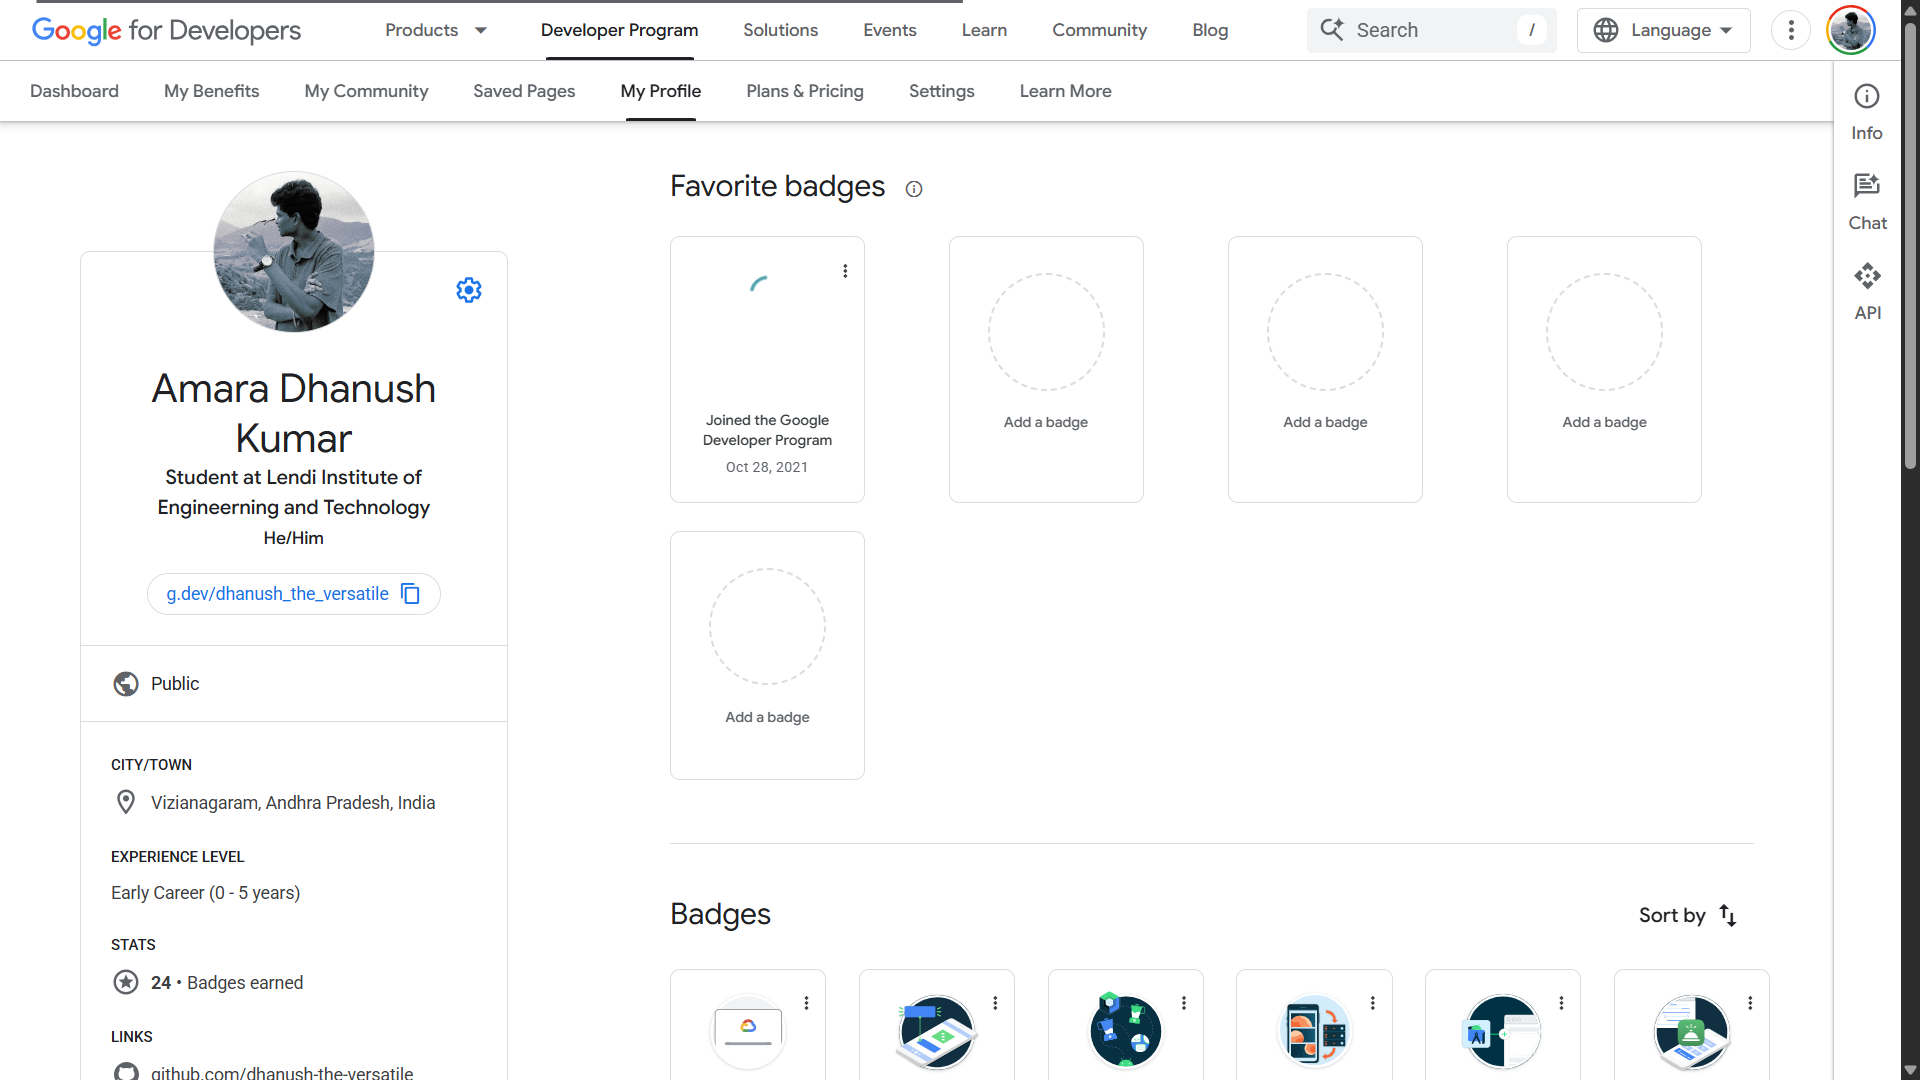Viewport: 1920px width, 1080px height.
Task: Switch to the My Benefits tab
Action: 212,91
